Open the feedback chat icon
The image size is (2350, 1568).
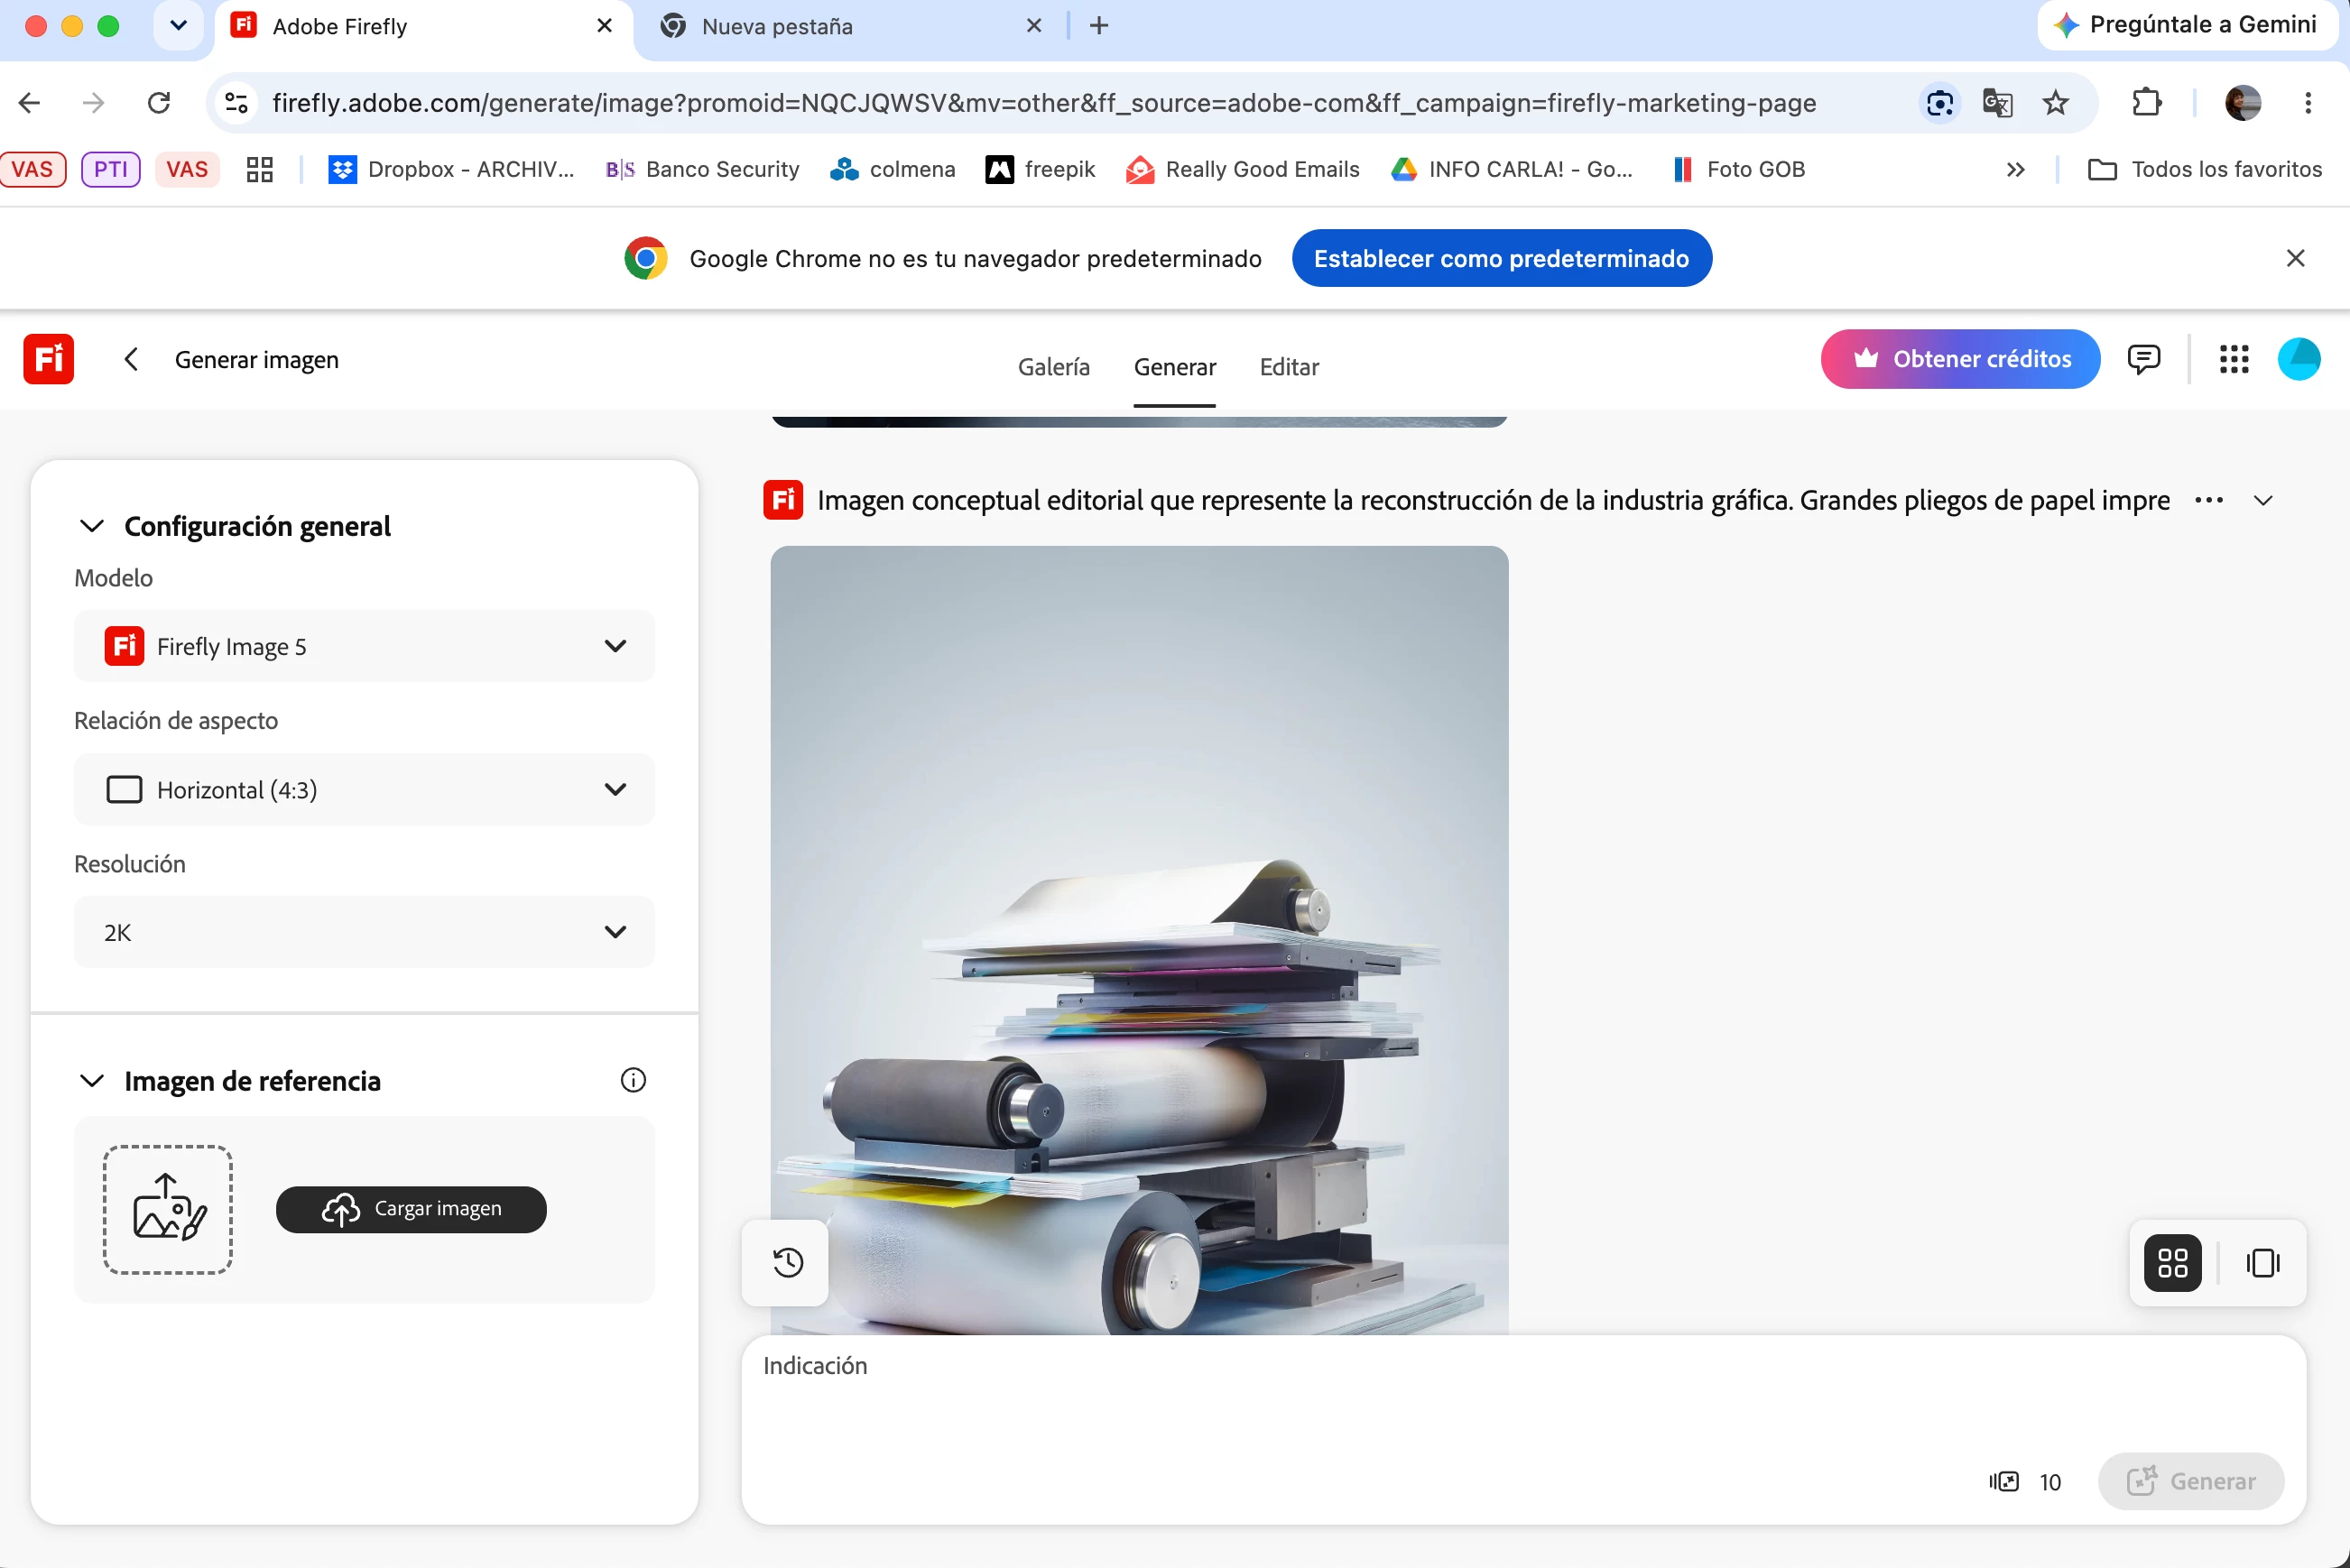pyautogui.click(x=2143, y=359)
